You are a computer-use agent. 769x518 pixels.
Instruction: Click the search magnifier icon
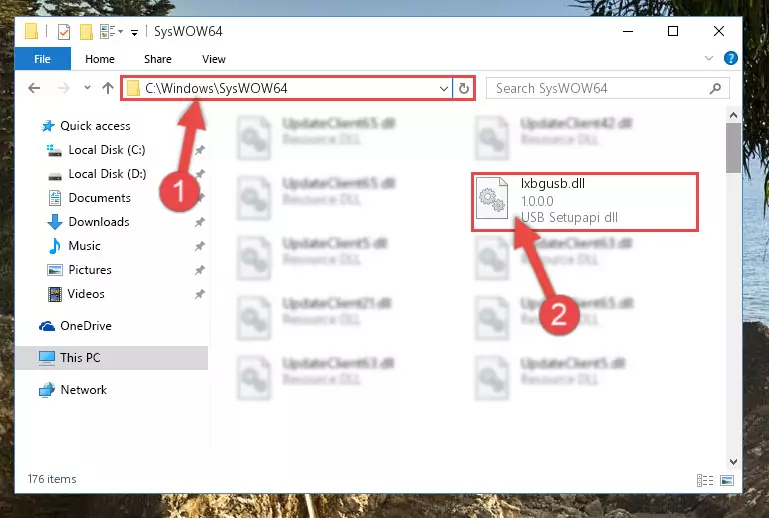[x=716, y=88]
